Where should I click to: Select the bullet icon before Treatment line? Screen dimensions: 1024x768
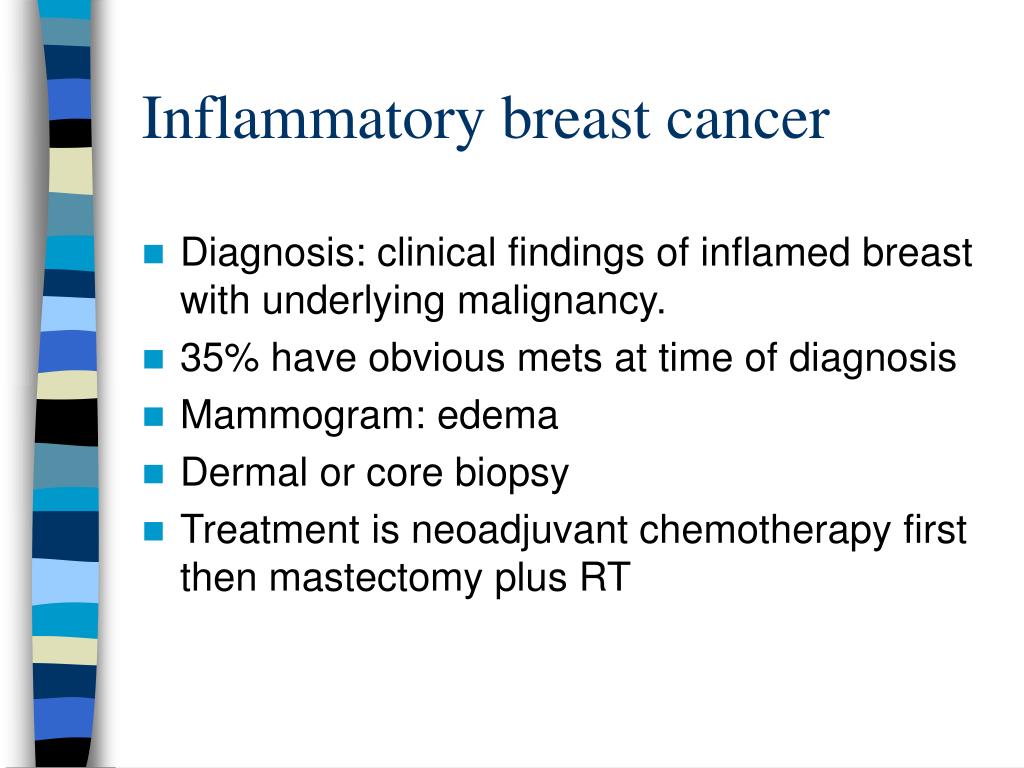(x=153, y=530)
